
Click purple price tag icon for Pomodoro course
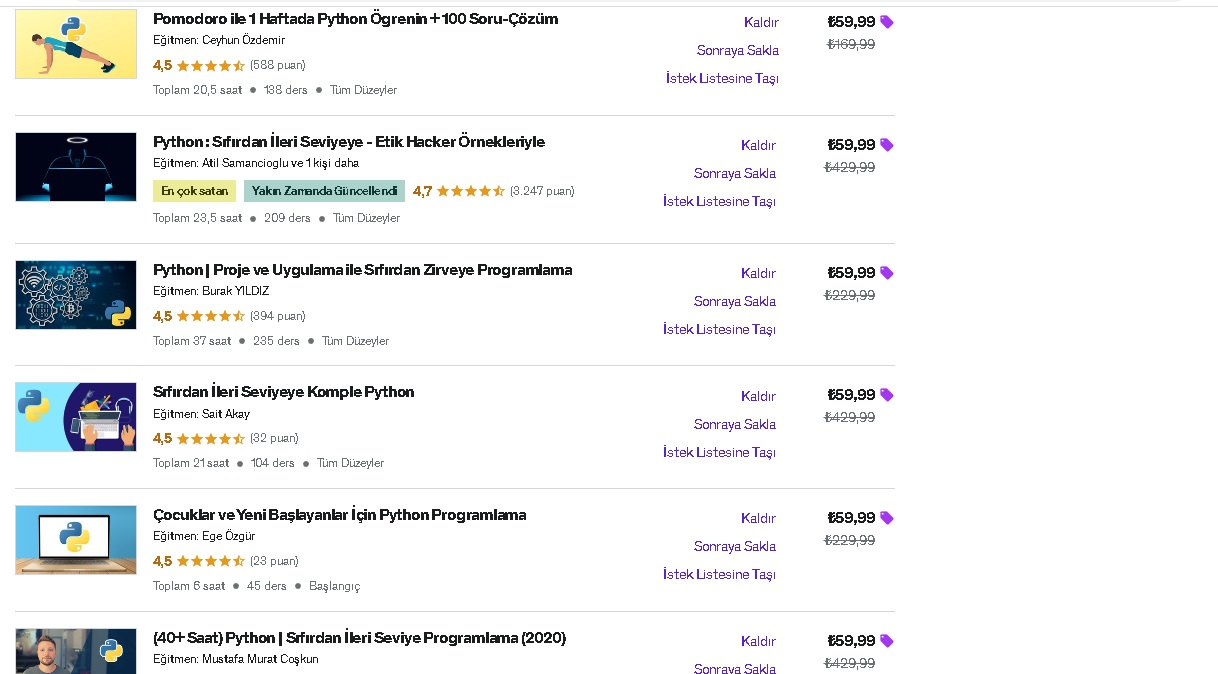tap(887, 22)
